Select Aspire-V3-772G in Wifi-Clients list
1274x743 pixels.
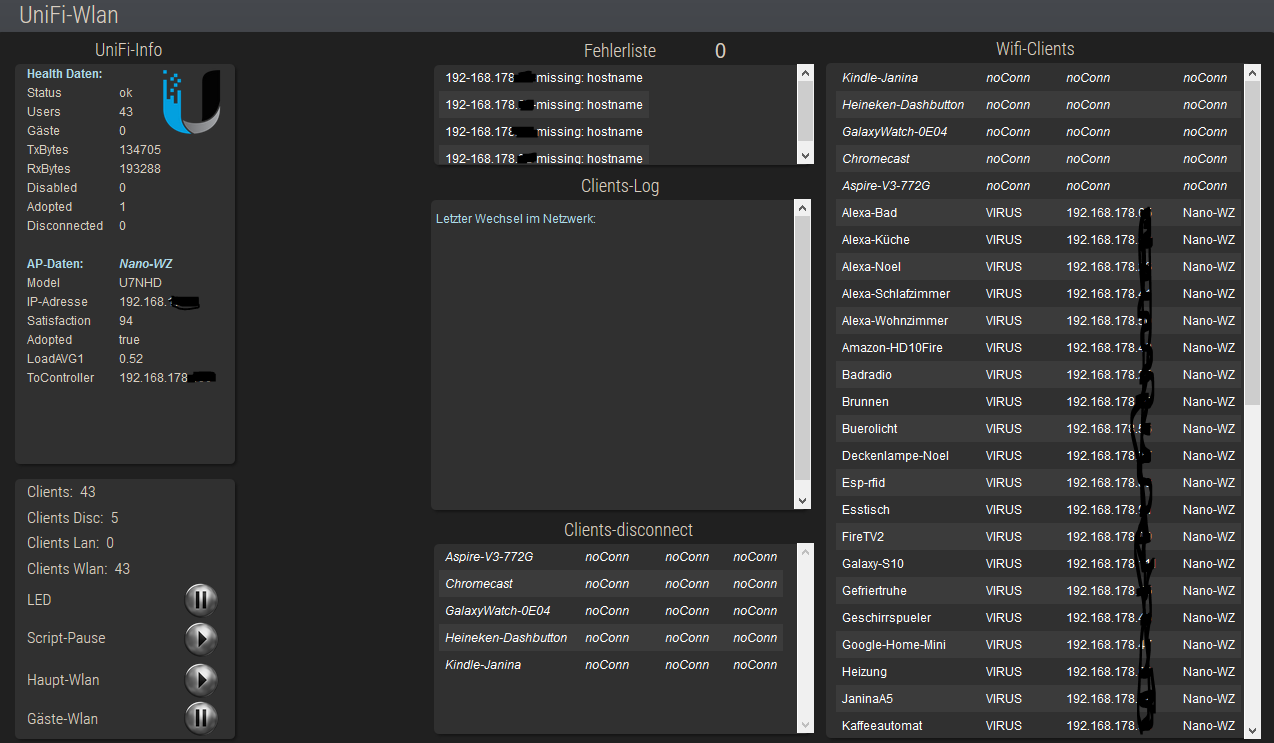[1040, 186]
